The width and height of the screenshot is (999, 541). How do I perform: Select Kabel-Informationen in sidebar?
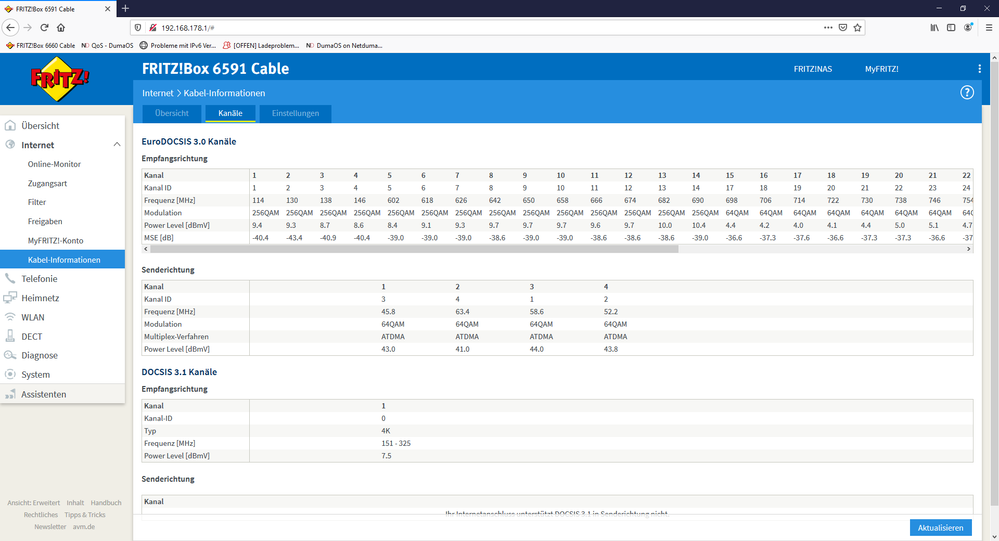62,259
